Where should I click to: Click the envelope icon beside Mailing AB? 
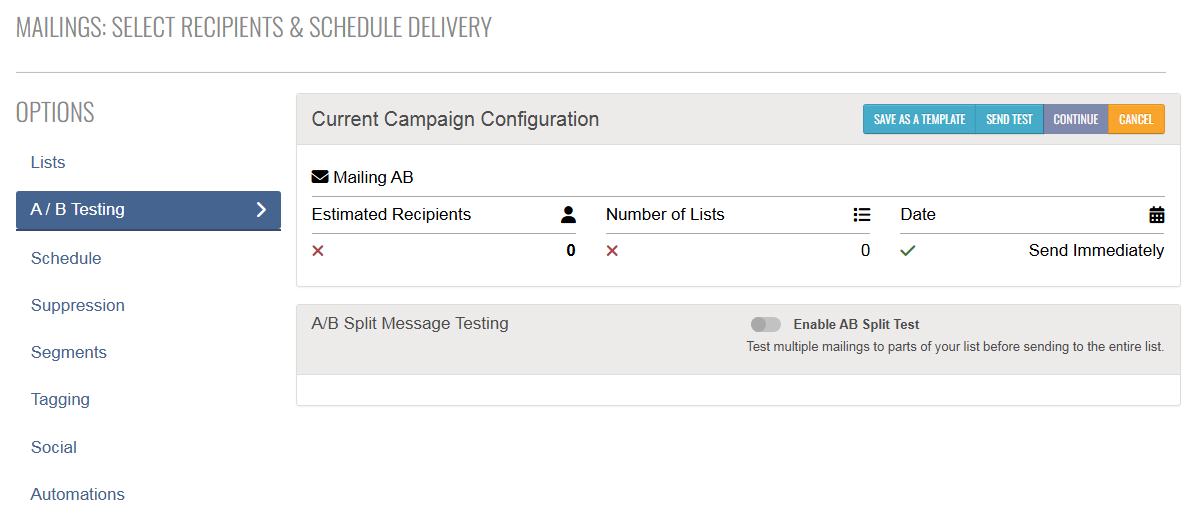[x=320, y=177]
